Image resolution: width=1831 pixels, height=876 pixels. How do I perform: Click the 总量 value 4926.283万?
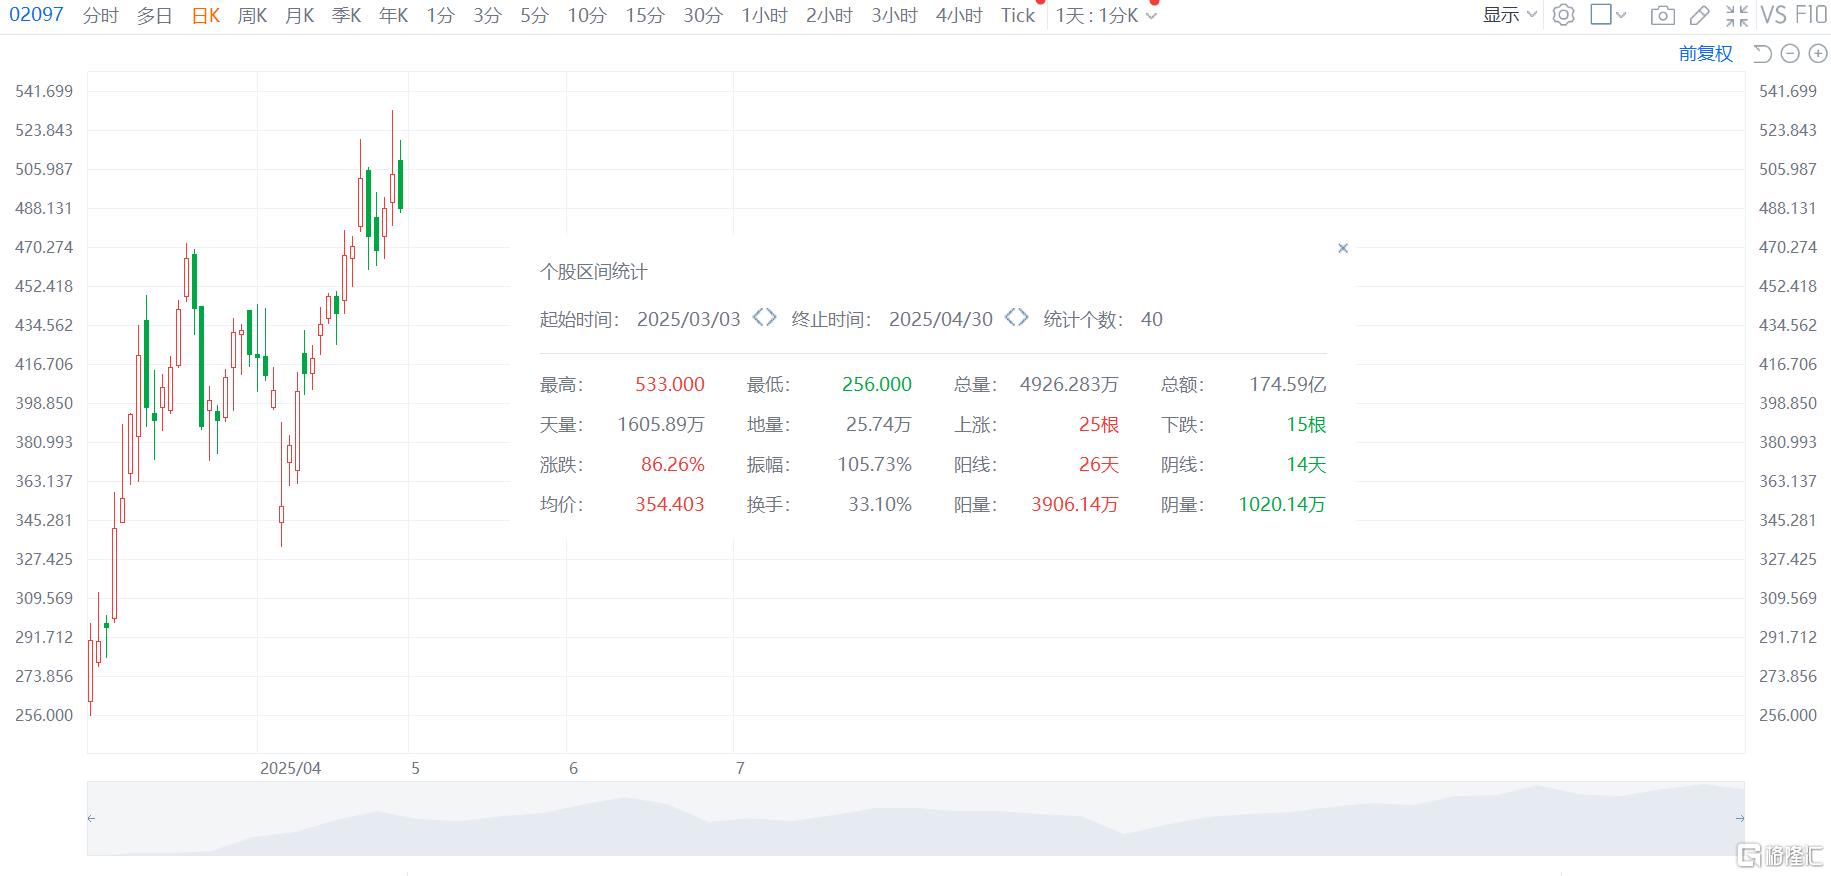point(1069,384)
